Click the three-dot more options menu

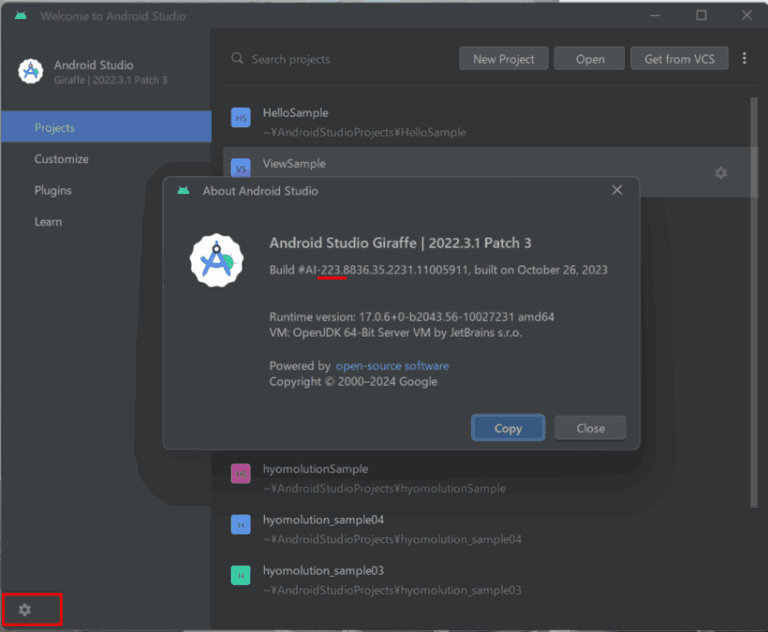[x=744, y=58]
